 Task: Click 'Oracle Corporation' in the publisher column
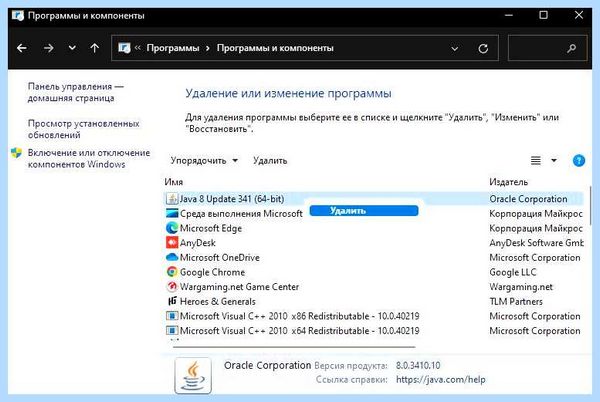[x=528, y=199]
